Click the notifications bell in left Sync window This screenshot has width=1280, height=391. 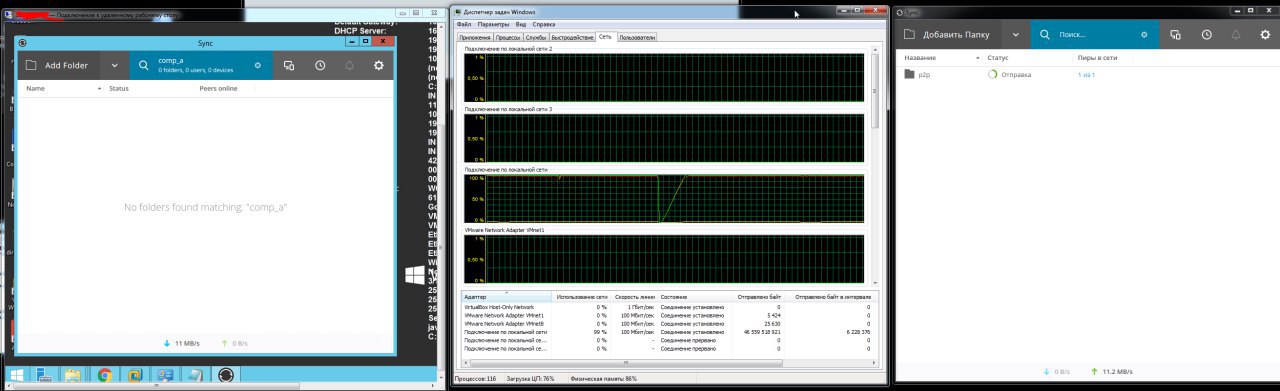349,66
